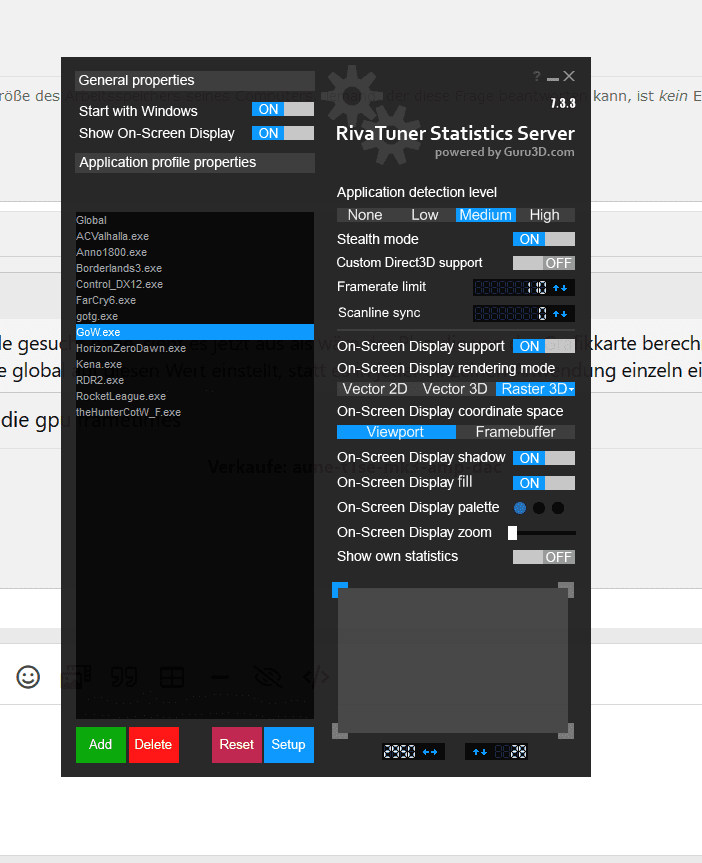Toggle Show On-Screen Display switch
702x863 pixels.
283,133
